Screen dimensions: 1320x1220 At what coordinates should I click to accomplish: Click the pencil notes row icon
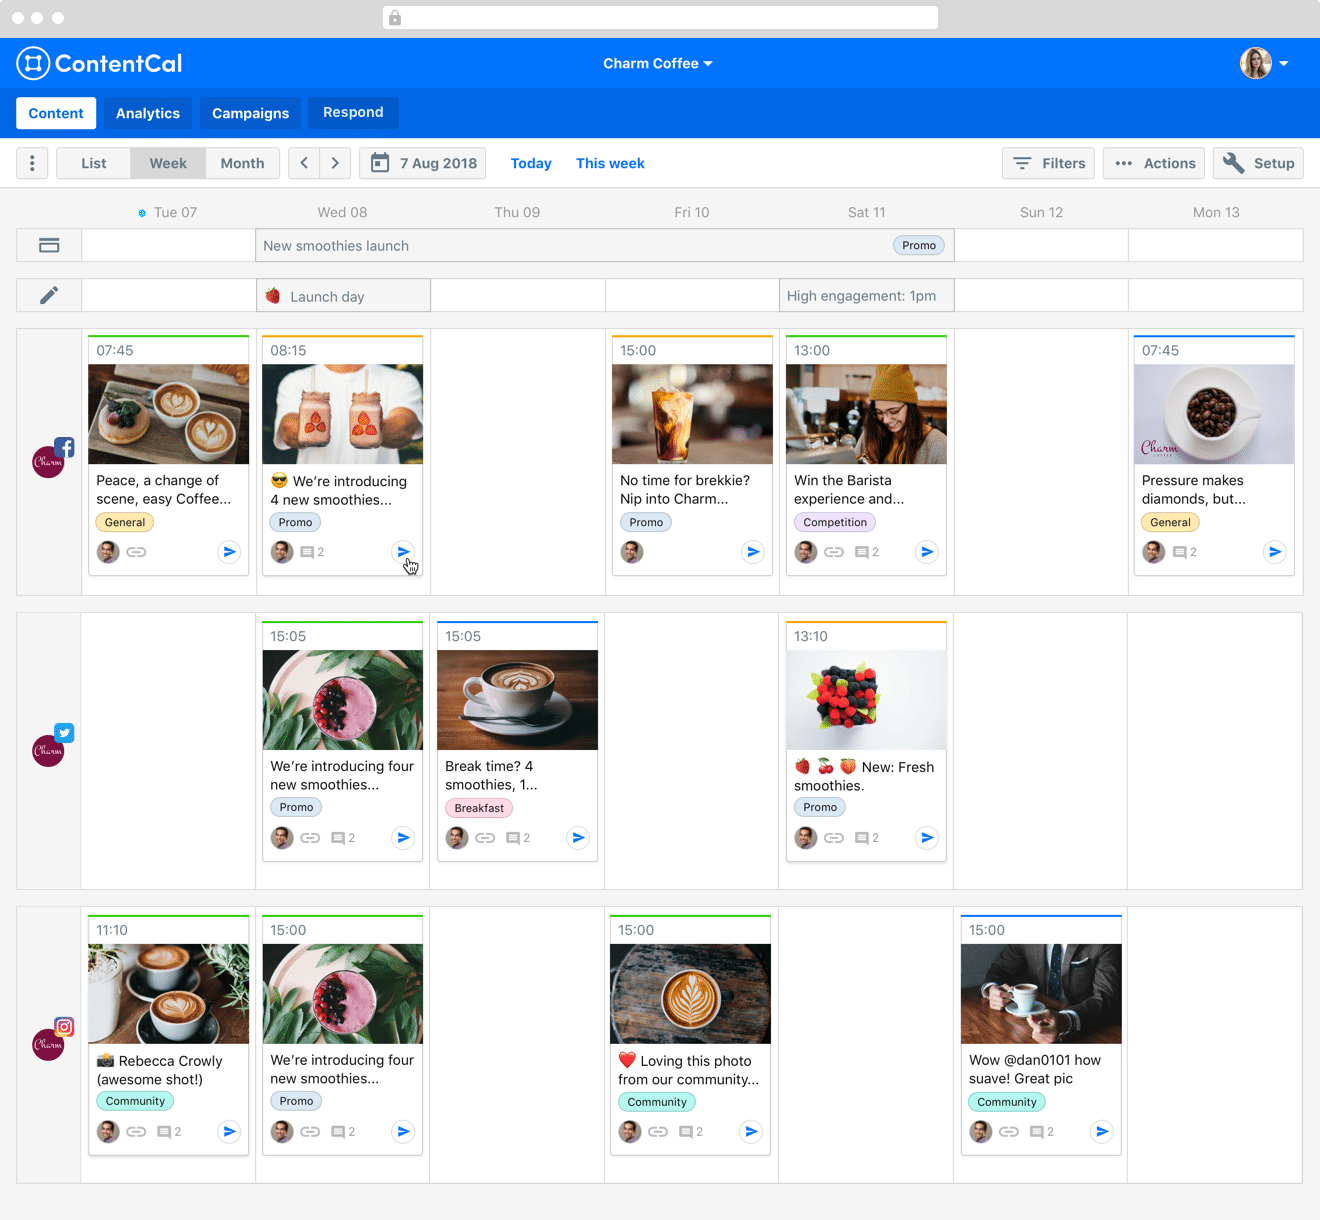click(49, 295)
